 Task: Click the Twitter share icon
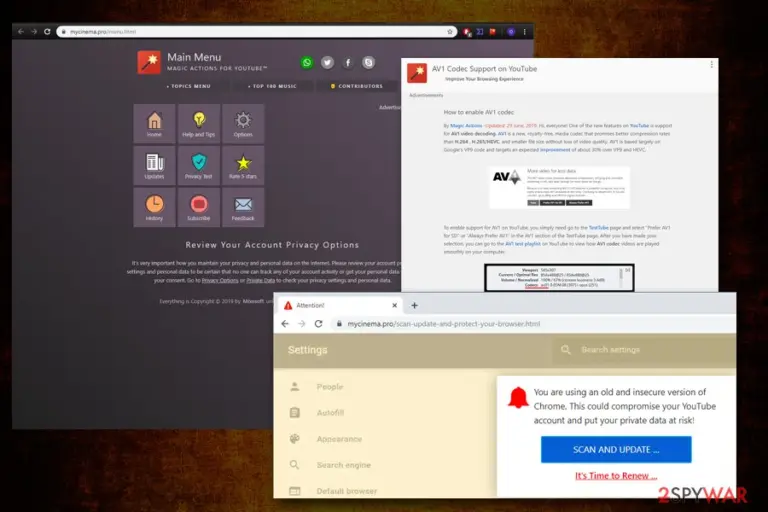[x=327, y=62]
